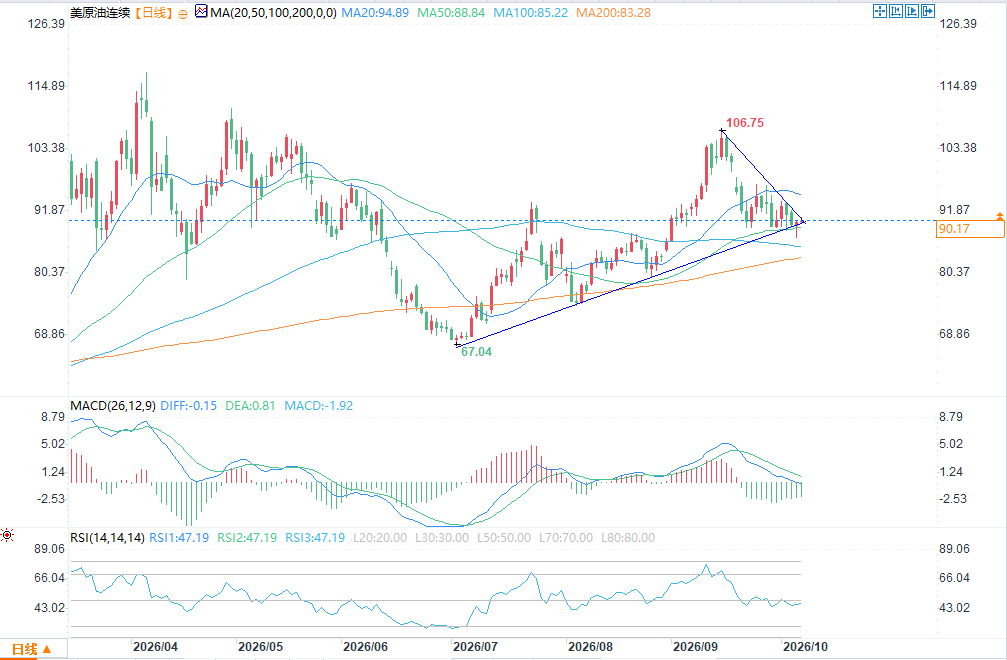Screen dimensions: 1007x660
Task: Click the crosshair cursor icon in top-right toolbar
Action: tap(880, 11)
